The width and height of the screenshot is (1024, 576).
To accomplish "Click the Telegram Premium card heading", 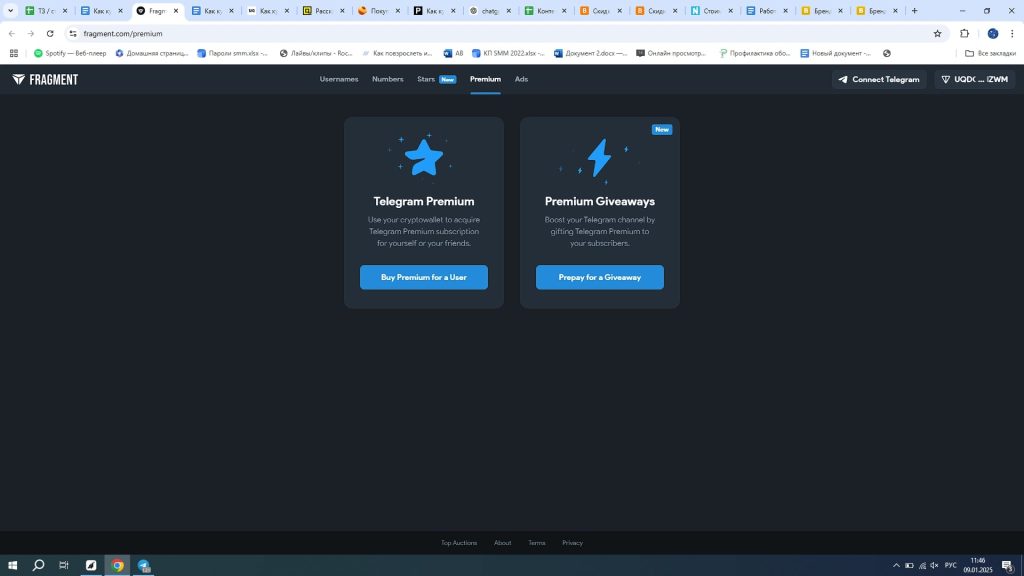I will pyautogui.click(x=424, y=201).
